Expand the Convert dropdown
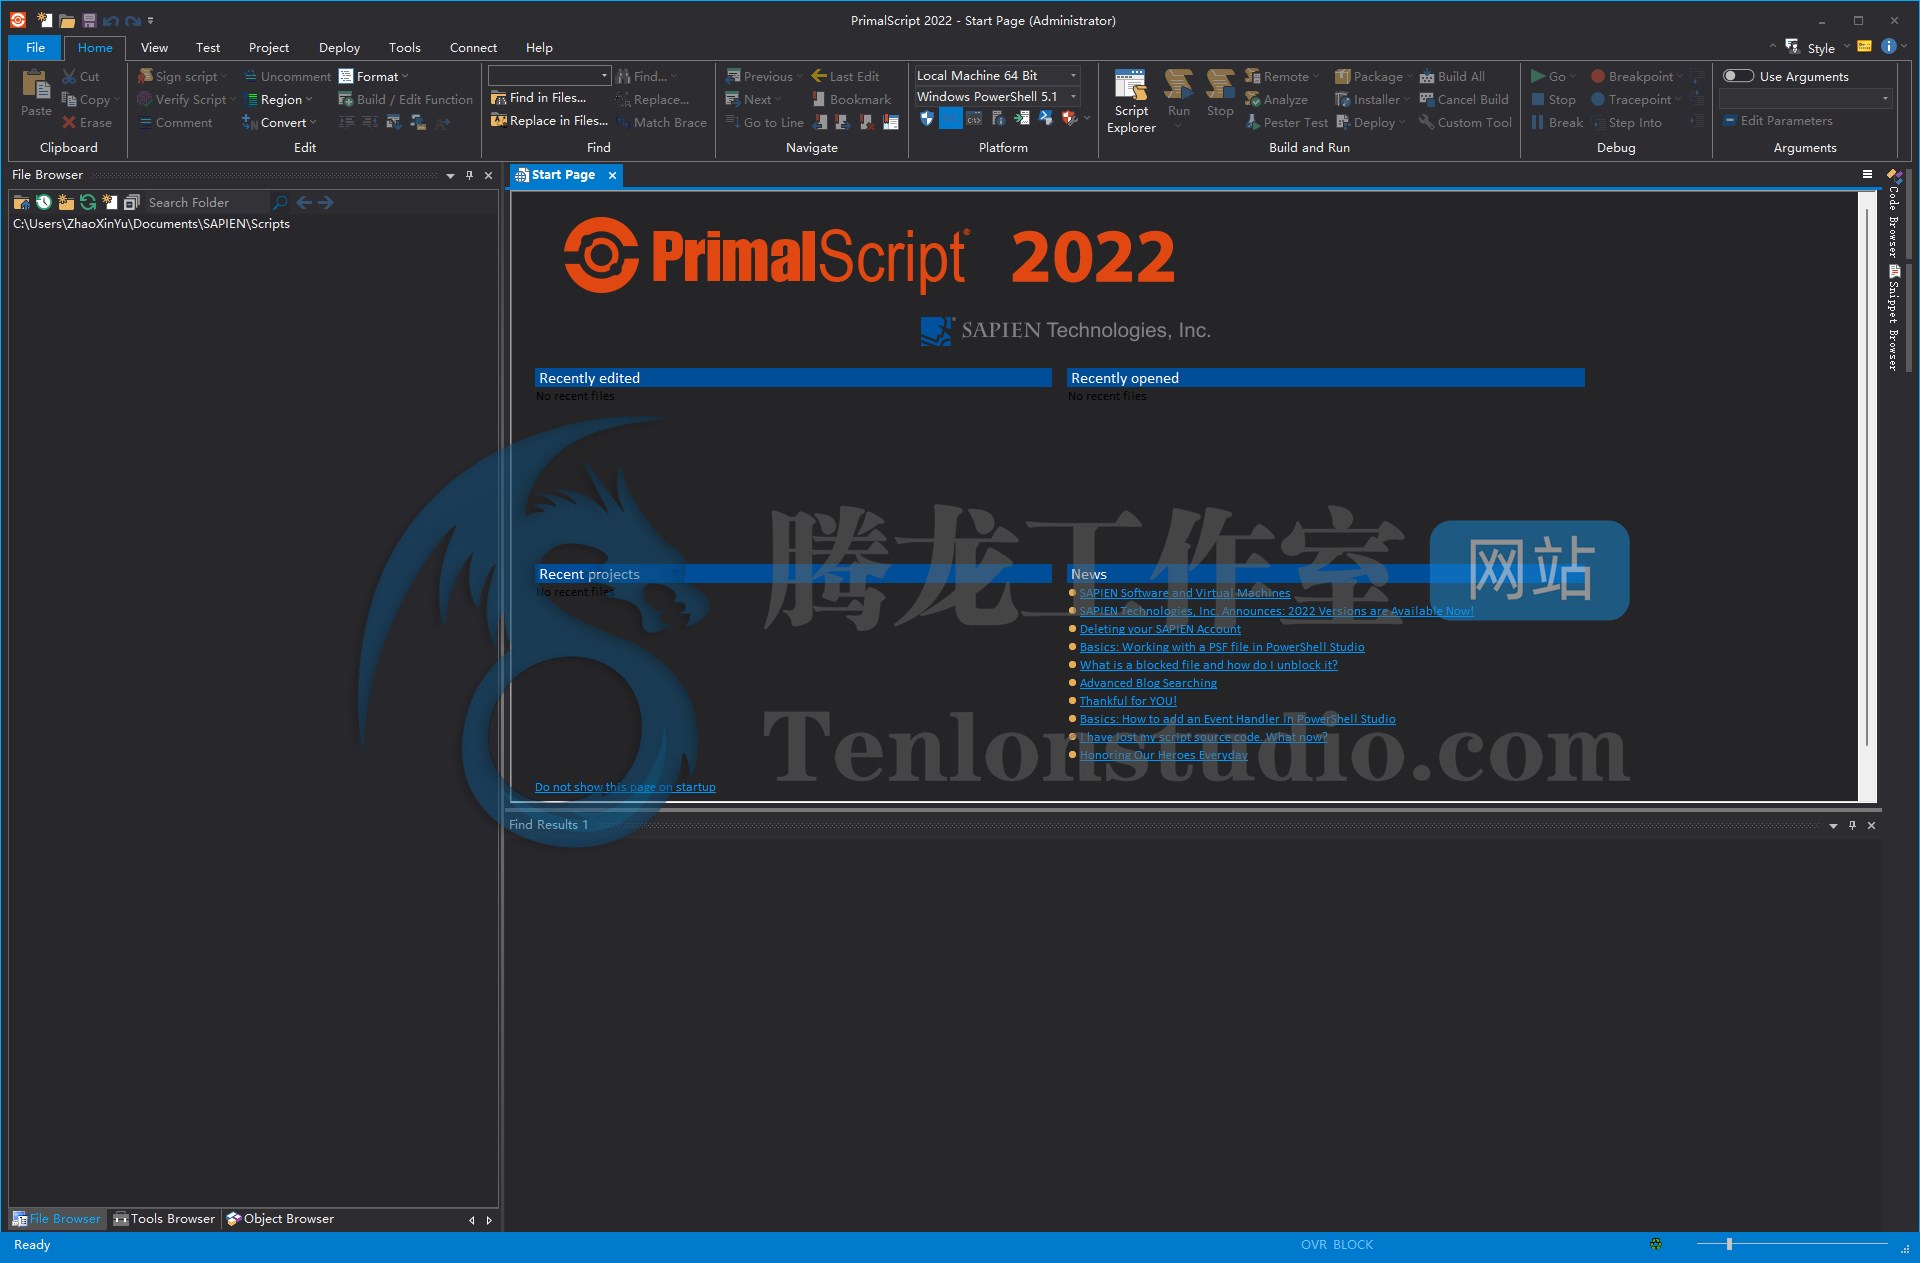This screenshot has height=1263, width=1920. click(x=313, y=123)
